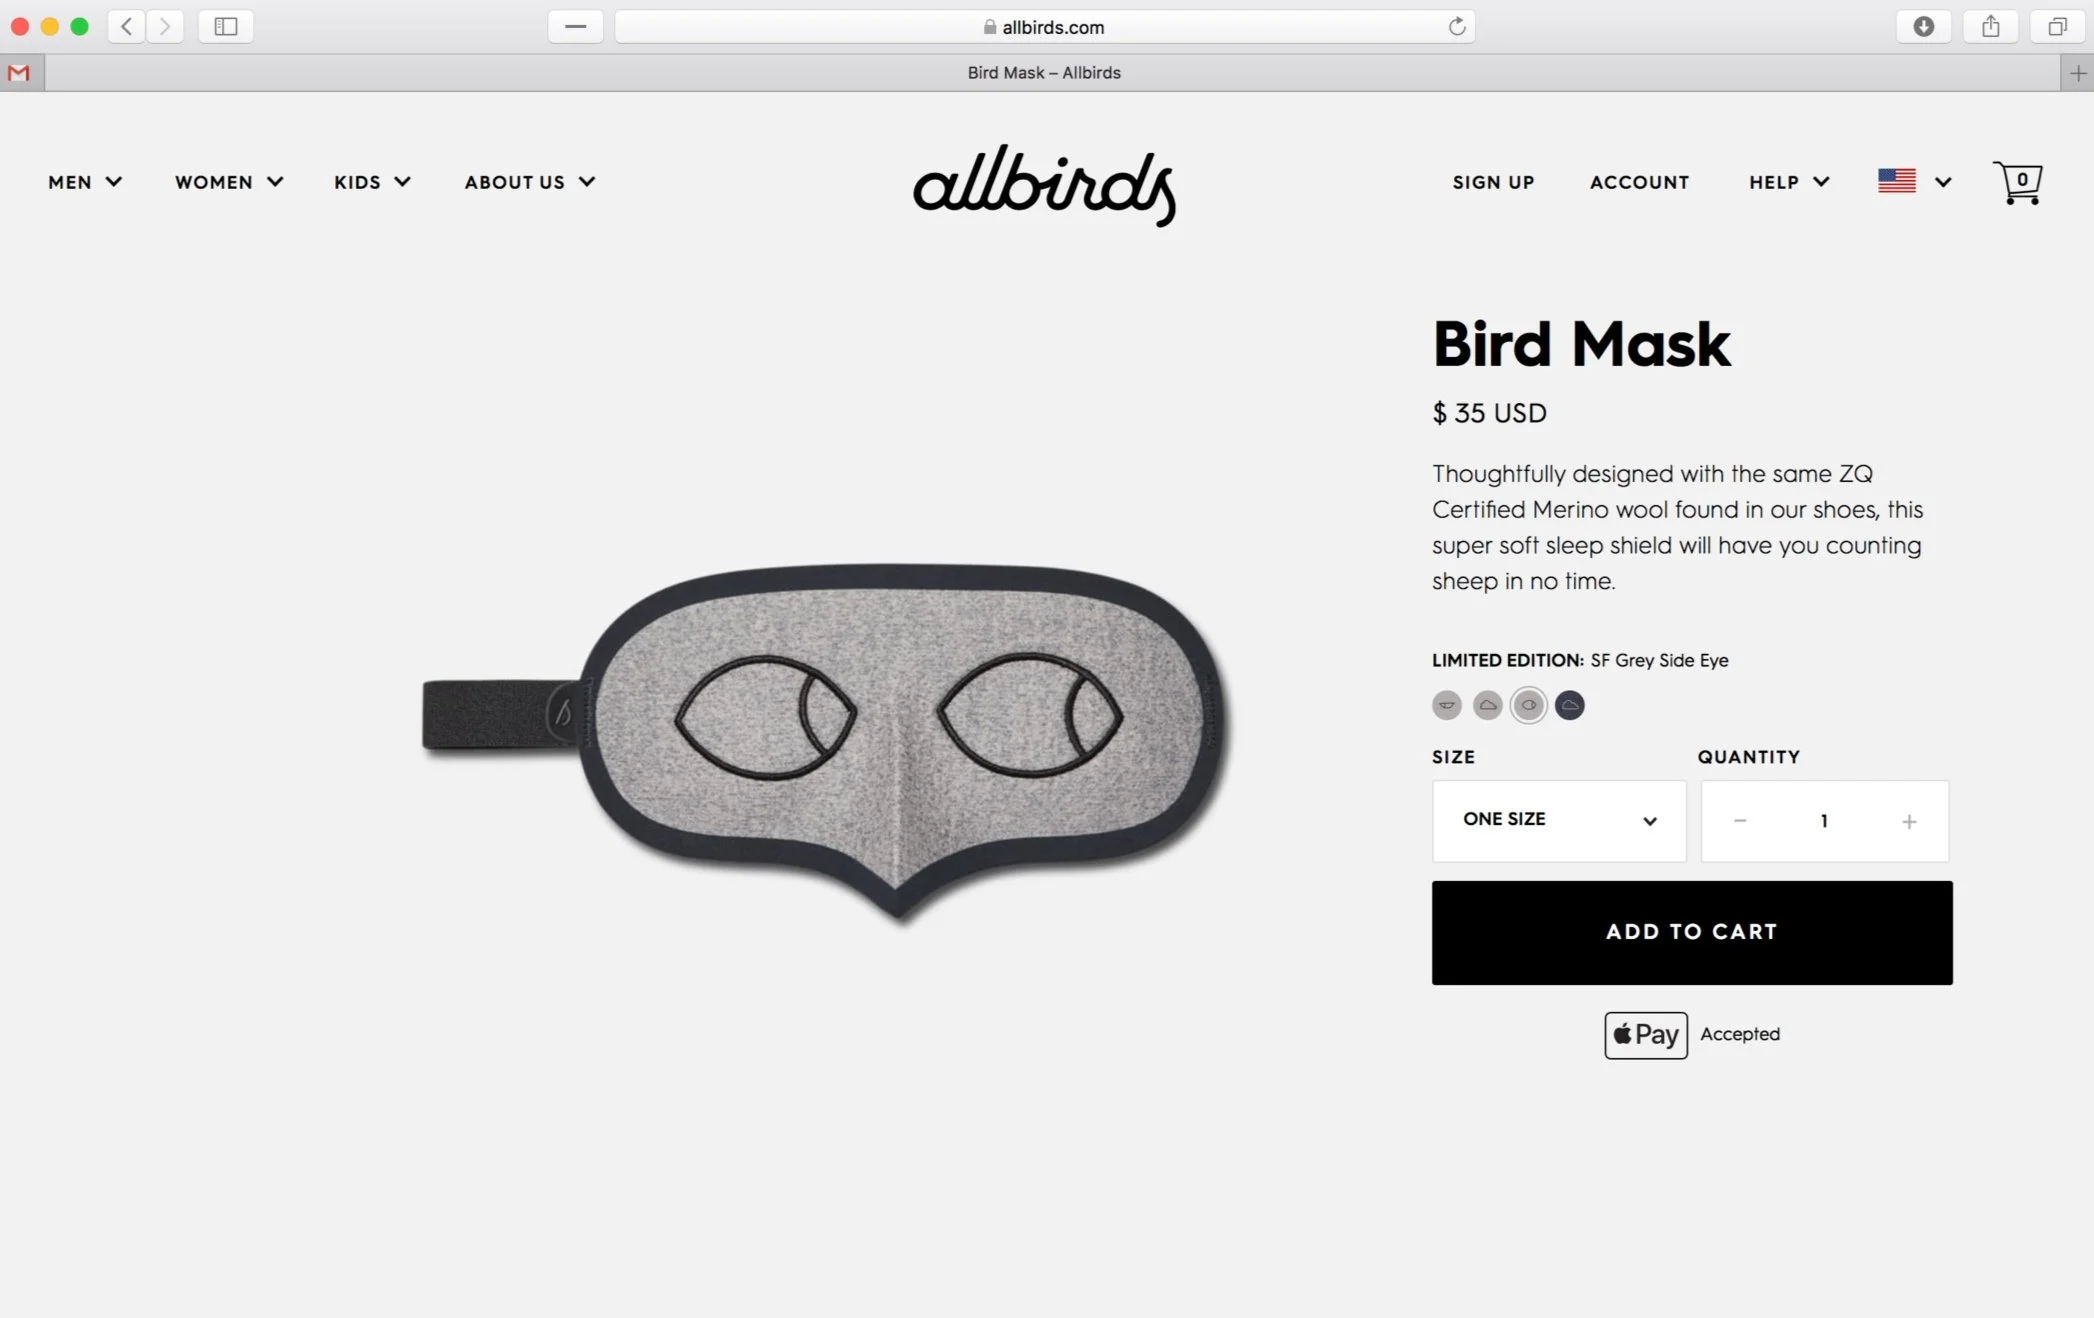Show all tabs overview icon
The image size is (2094, 1318).
click(x=2057, y=27)
